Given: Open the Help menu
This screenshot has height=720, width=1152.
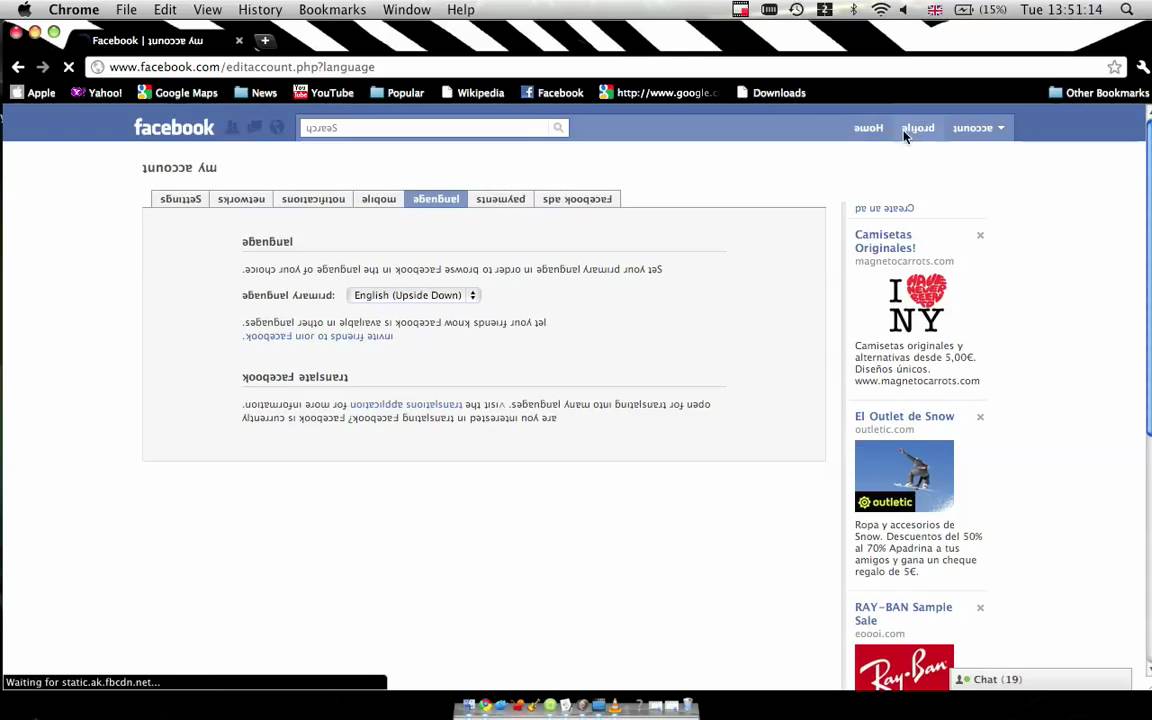Looking at the screenshot, I should (x=461, y=10).
